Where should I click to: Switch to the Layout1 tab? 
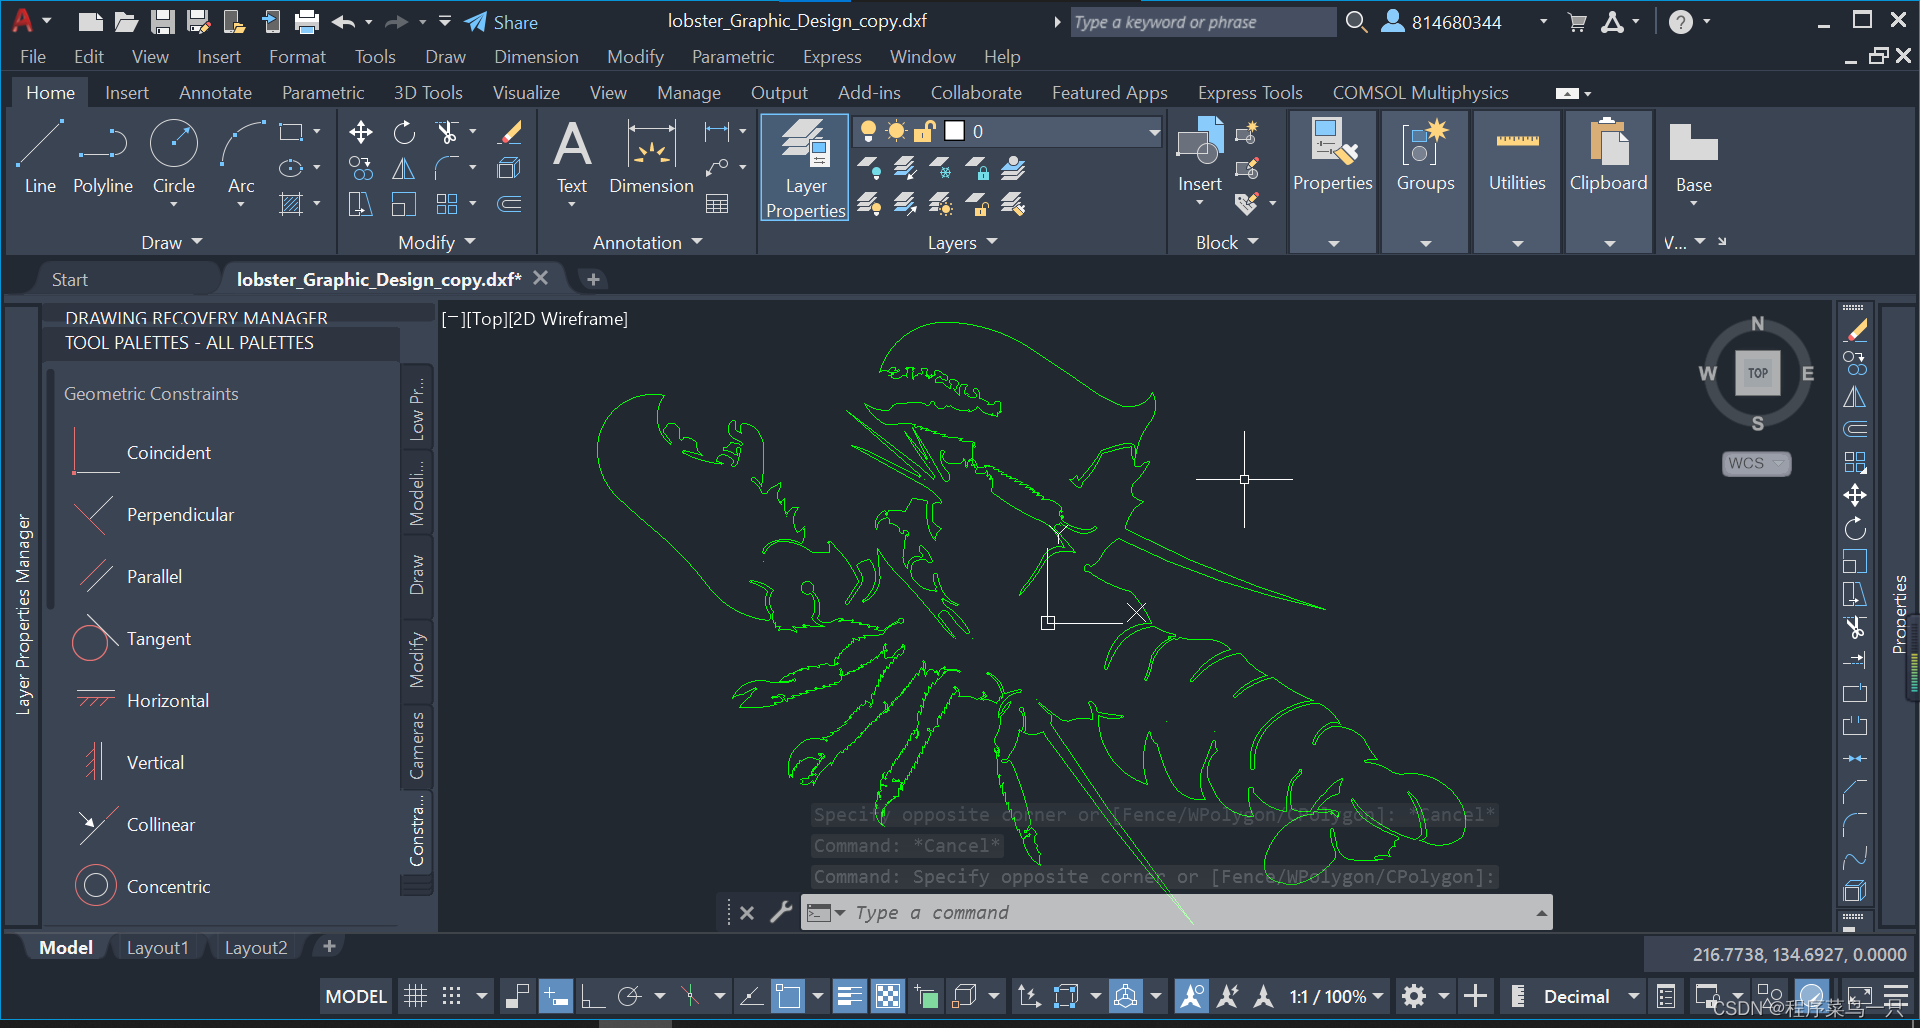click(x=157, y=947)
